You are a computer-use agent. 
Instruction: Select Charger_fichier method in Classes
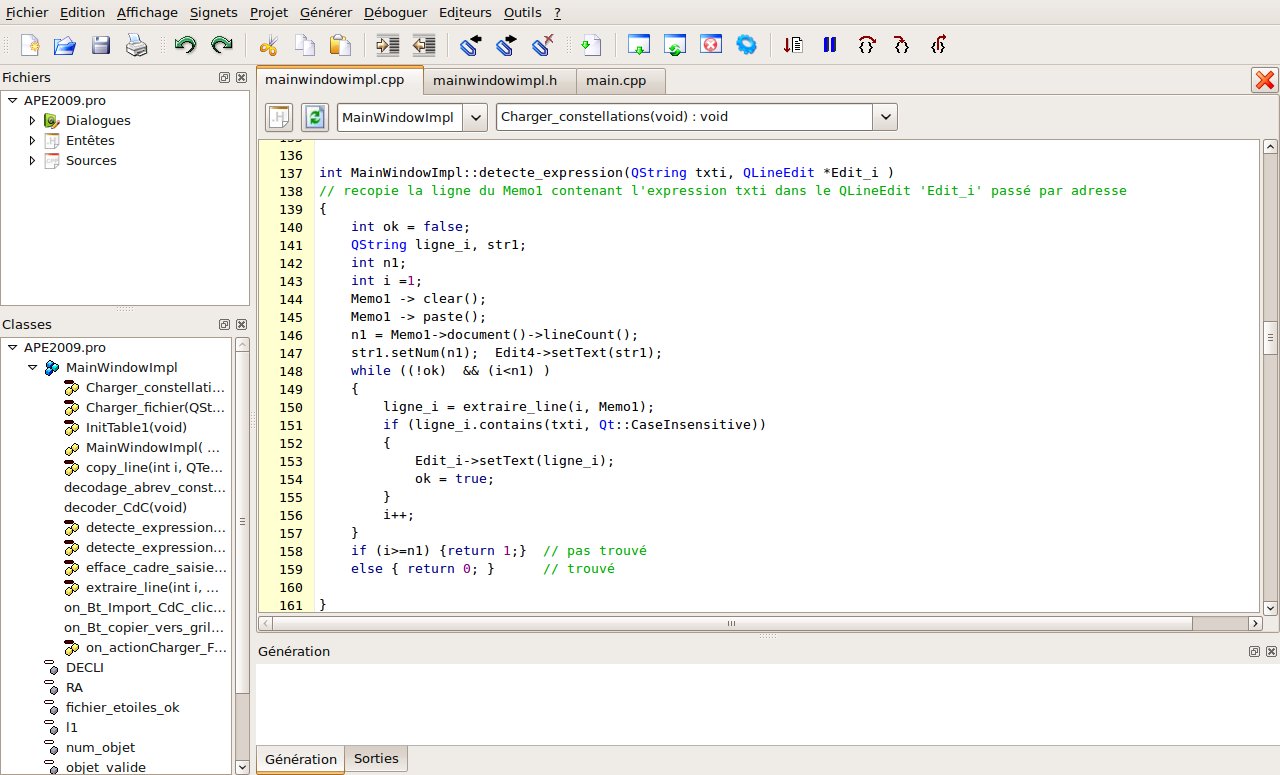tap(155, 407)
